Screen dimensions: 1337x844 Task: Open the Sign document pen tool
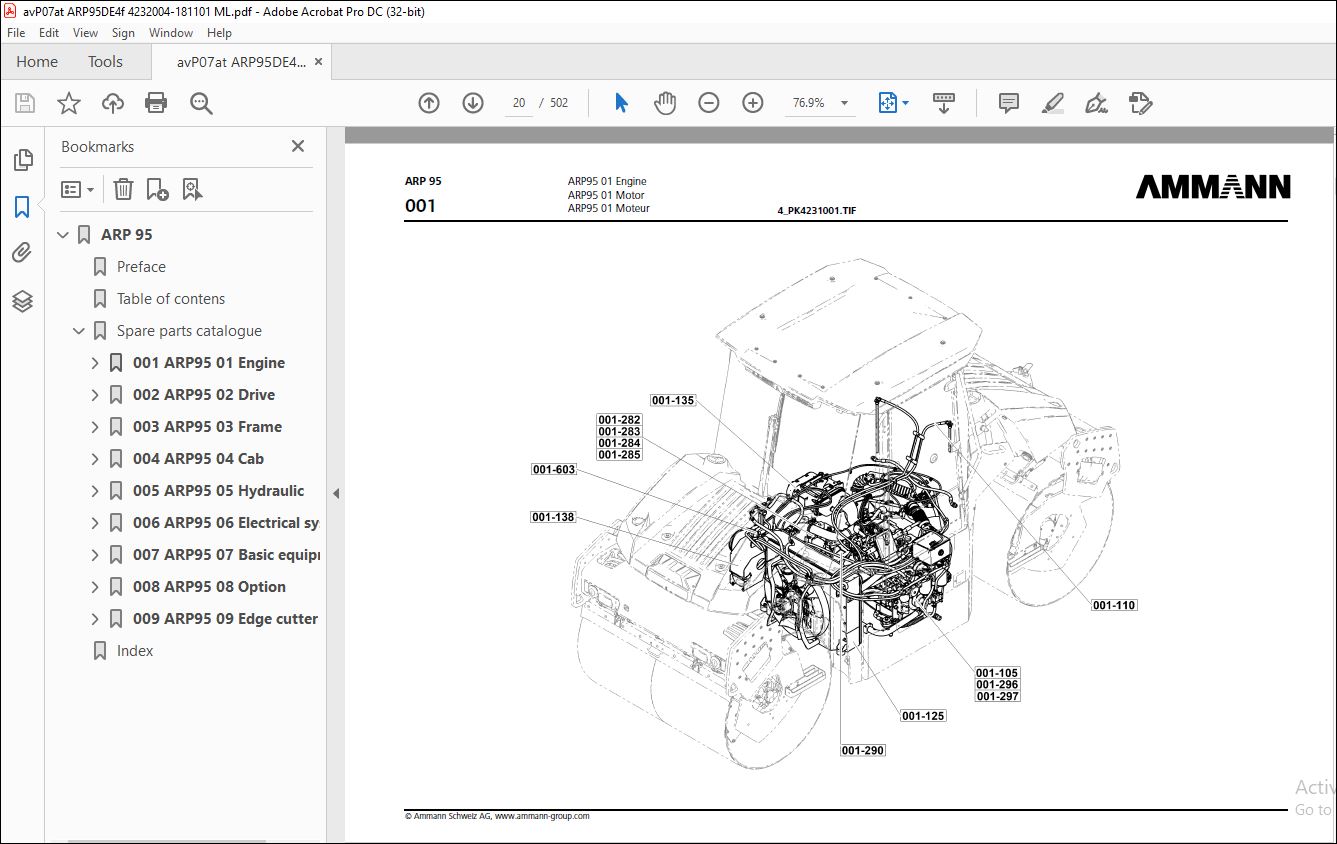pos(1096,103)
